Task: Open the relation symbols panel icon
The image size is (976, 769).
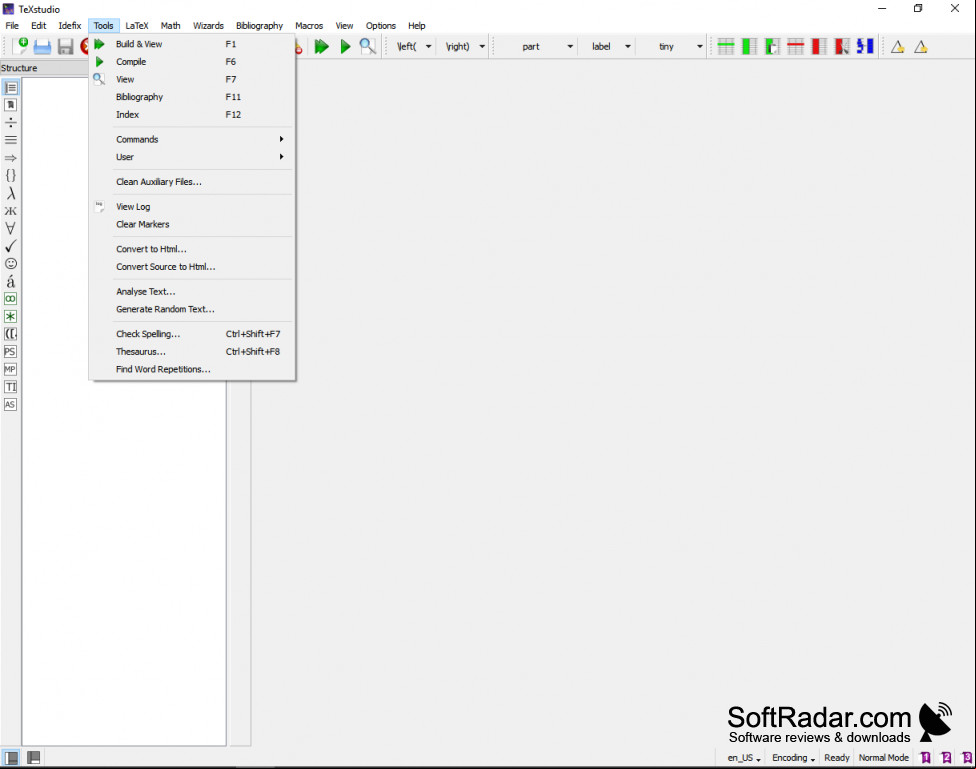Action: point(11,140)
